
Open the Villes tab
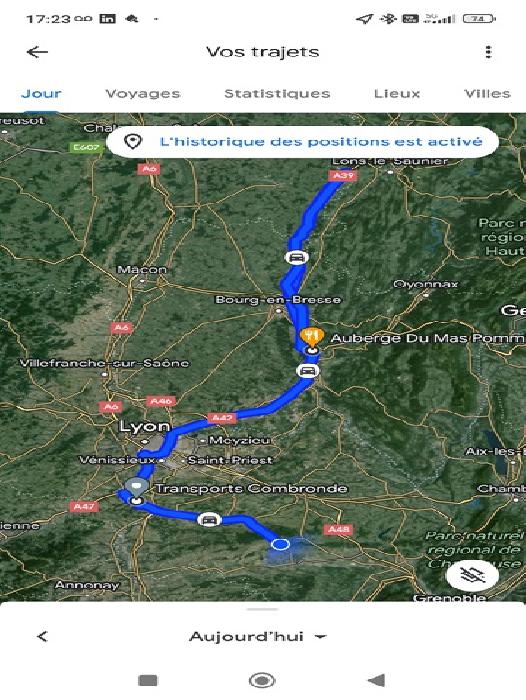[487, 94]
